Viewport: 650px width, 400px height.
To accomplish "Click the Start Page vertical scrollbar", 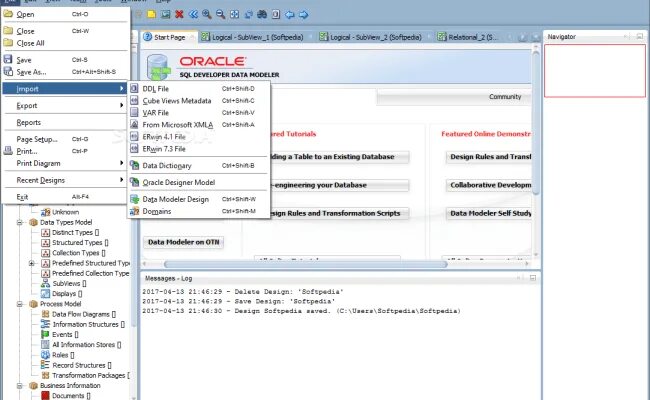I will tap(536, 122).
